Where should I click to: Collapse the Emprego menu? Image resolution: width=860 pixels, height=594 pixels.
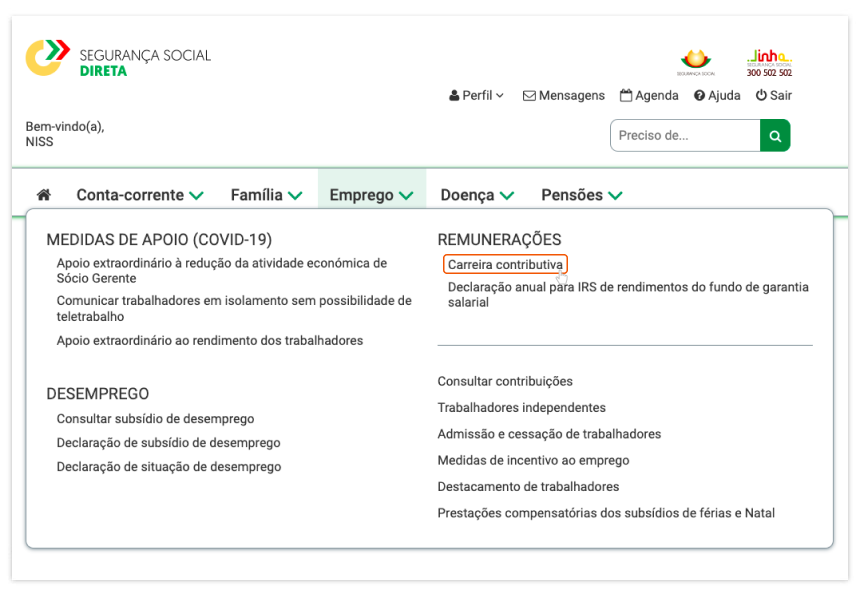pos(371,195)
